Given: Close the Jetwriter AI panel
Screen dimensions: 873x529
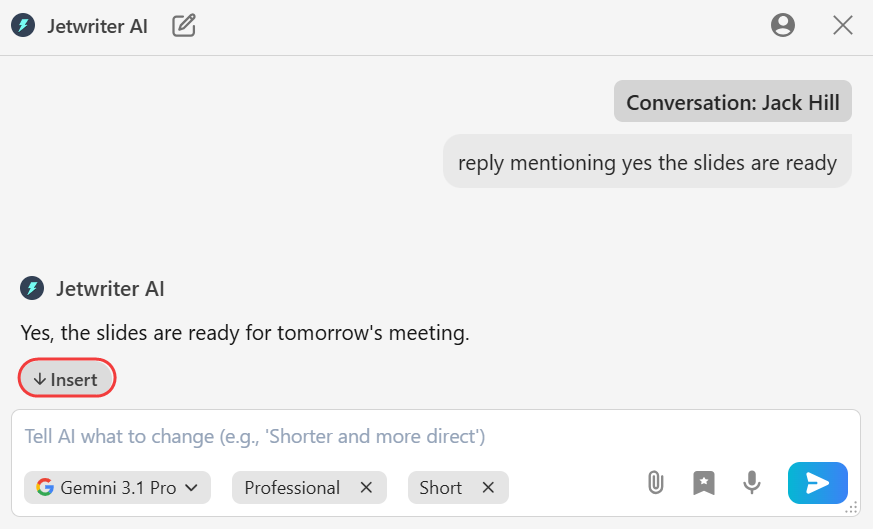Looking at the screenshot, I should (843, 26).
